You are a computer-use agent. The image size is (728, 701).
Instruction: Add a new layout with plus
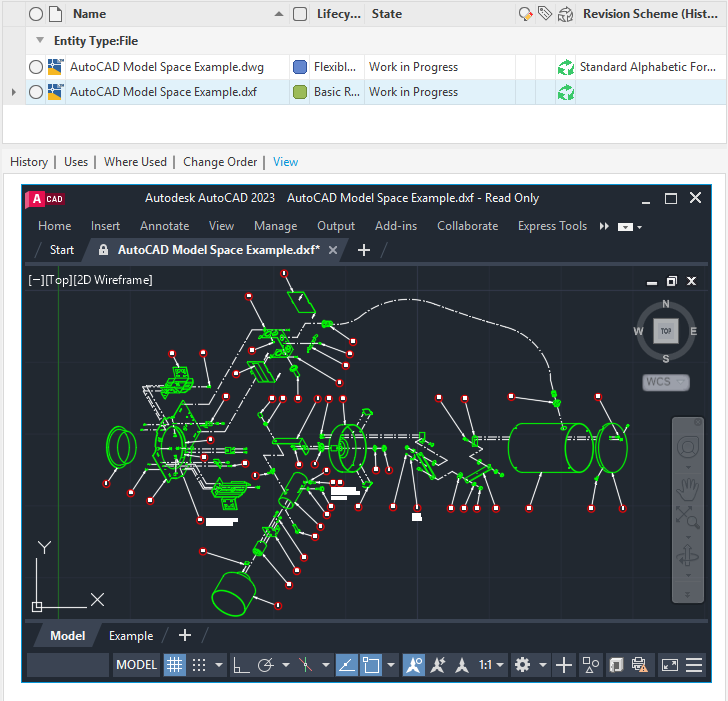pyautogui.click(x=185, y=635)
